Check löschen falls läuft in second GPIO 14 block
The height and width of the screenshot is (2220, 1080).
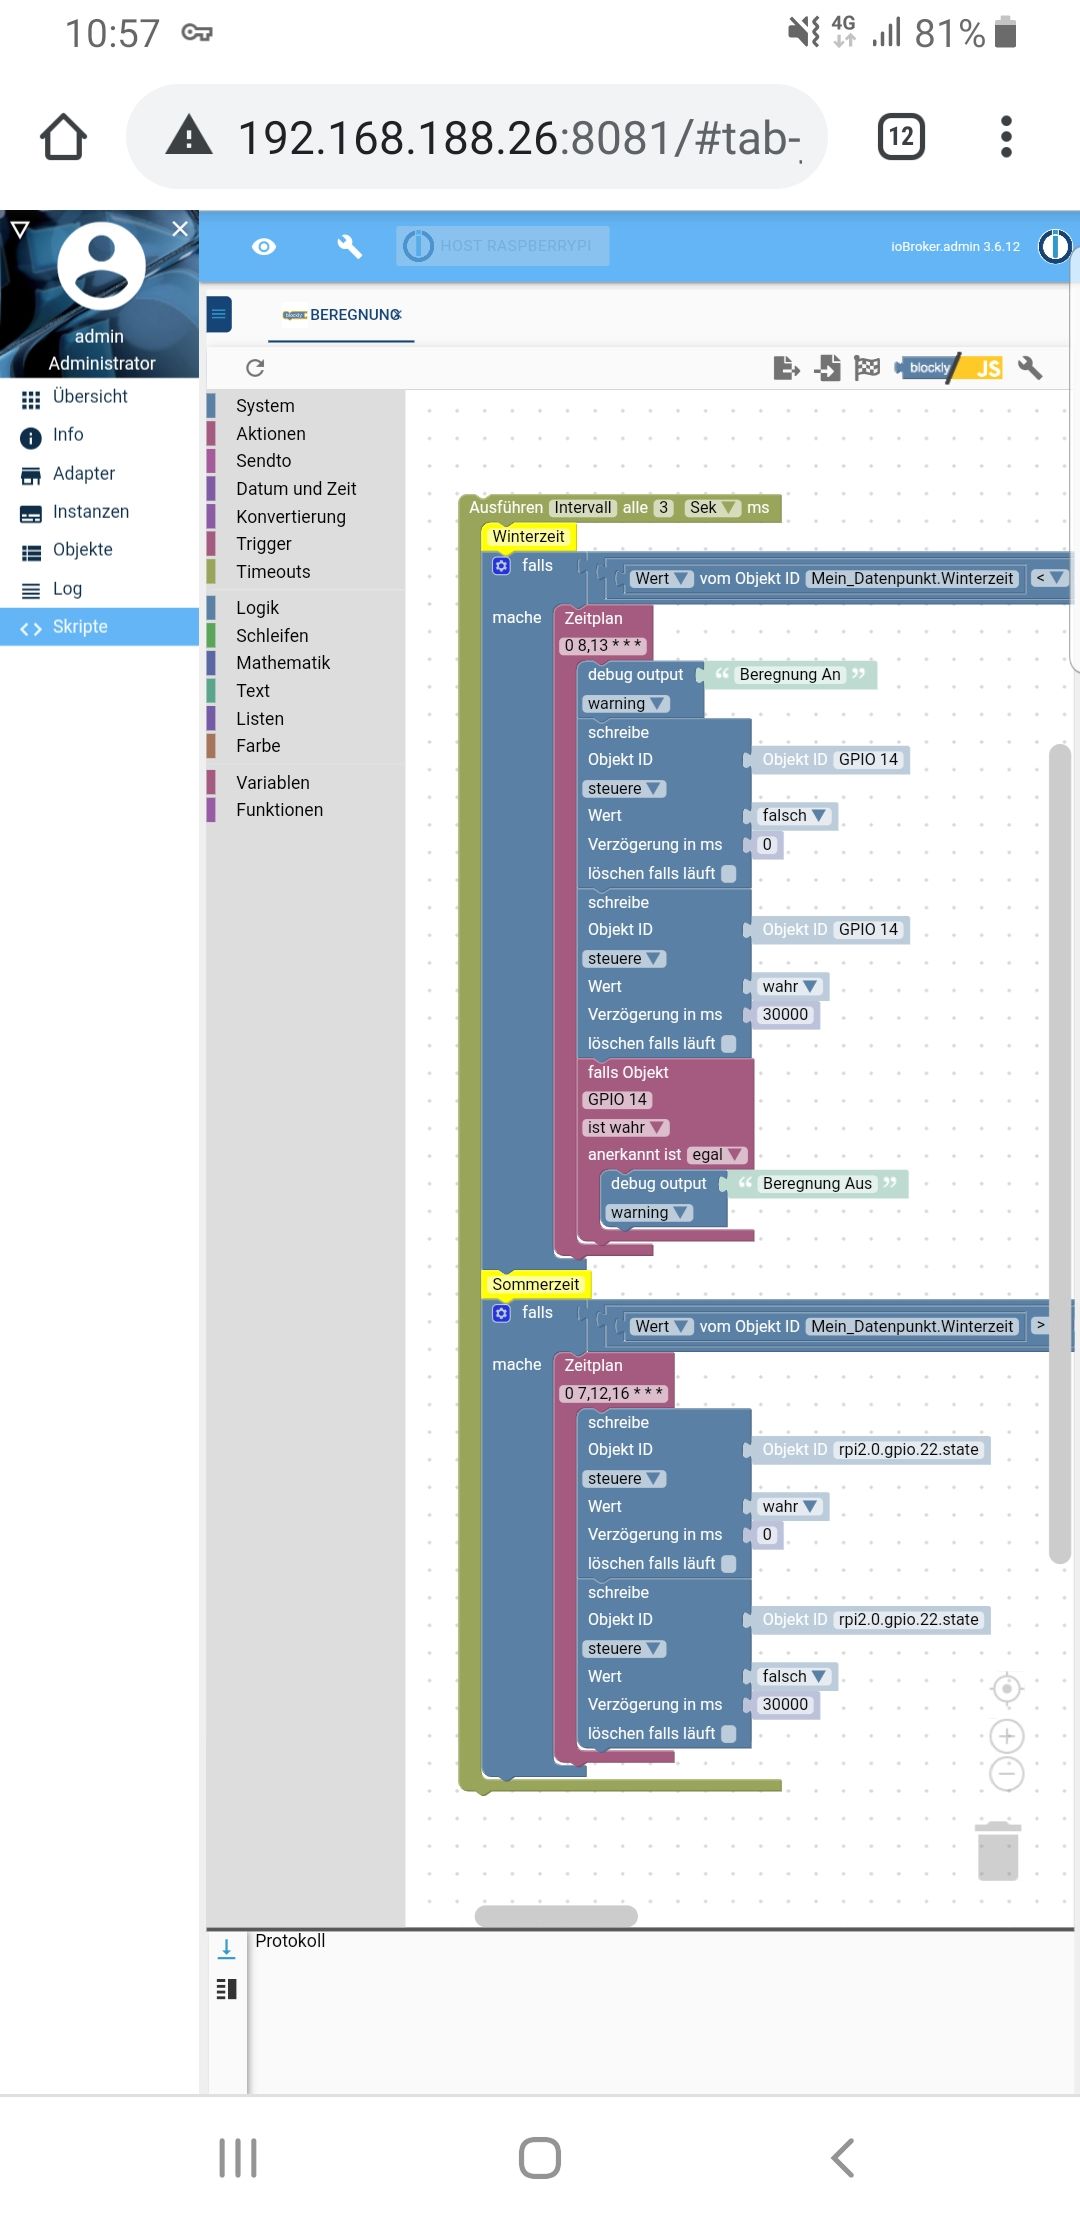[729, 1044]
